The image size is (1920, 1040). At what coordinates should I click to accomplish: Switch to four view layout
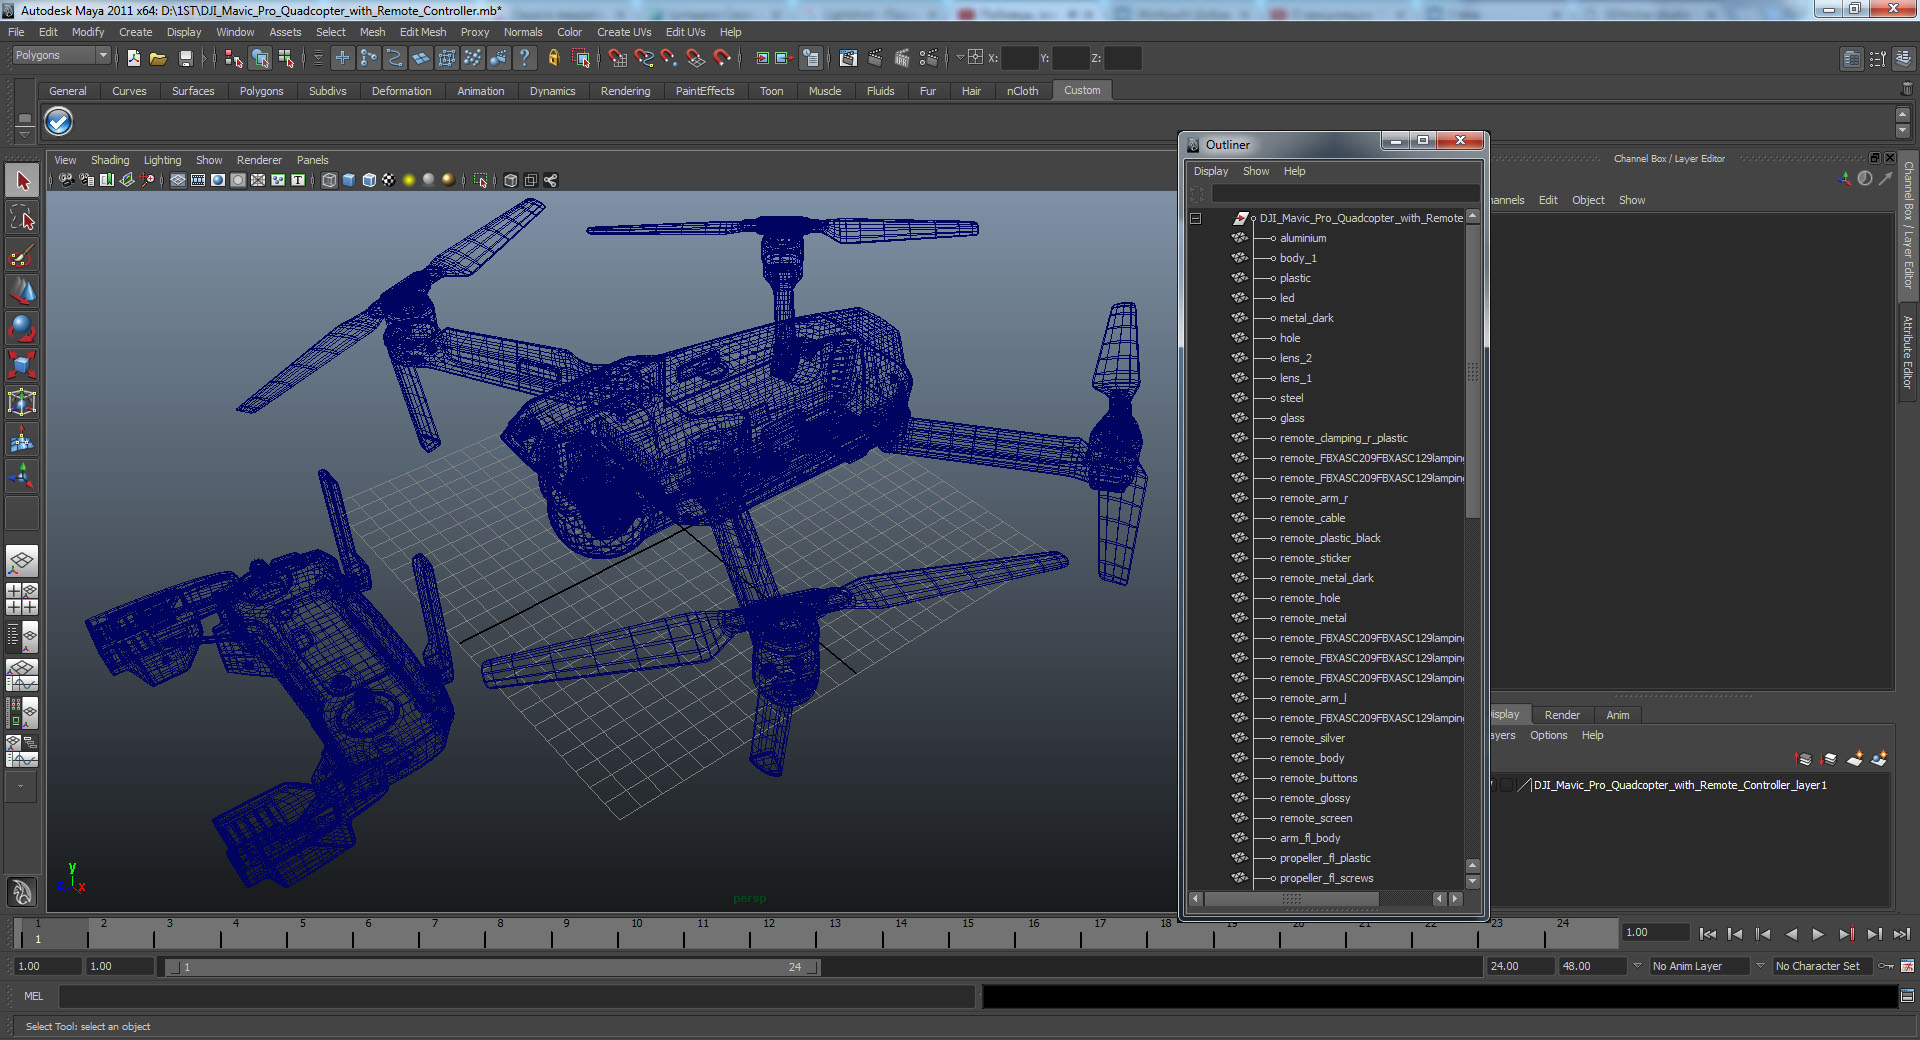[x=22, y=598]
